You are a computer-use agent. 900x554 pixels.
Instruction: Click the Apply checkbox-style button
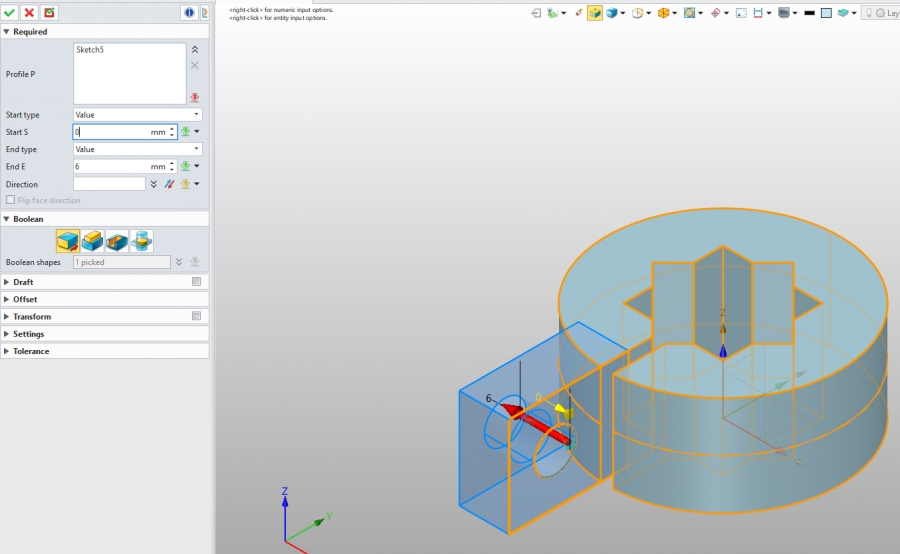(x=49, y=12)
